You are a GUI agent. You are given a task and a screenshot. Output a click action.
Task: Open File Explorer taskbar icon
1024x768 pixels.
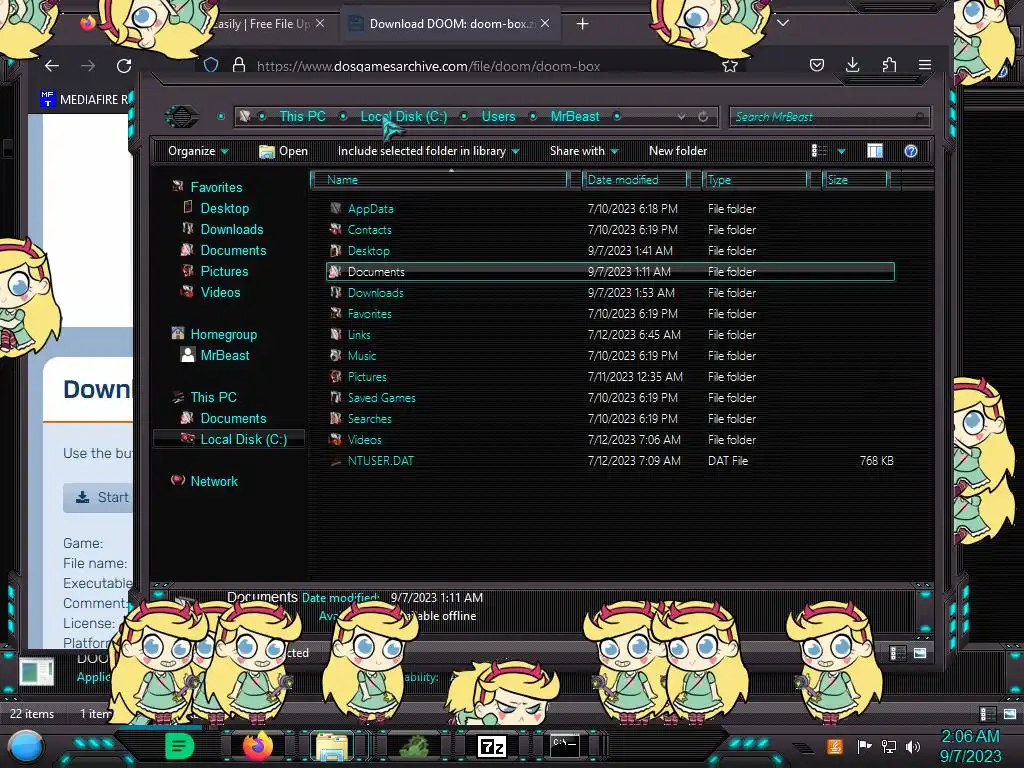(332, 746)
